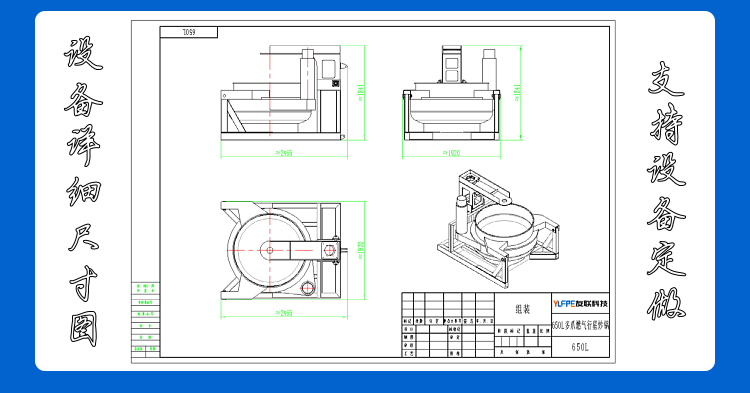The height and width of the screenshot is (393, 750).
Task: Click the ≈1920 dimension under front view
Action: tap(452, 153)
